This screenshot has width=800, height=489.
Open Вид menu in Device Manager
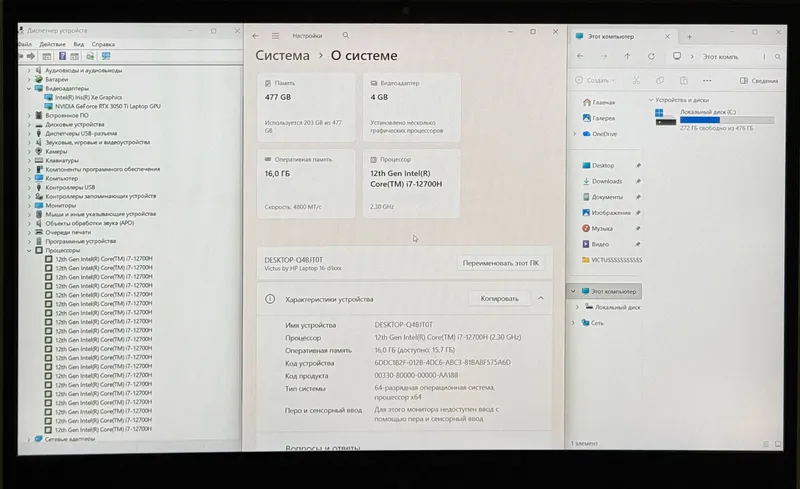click(79, 44)
